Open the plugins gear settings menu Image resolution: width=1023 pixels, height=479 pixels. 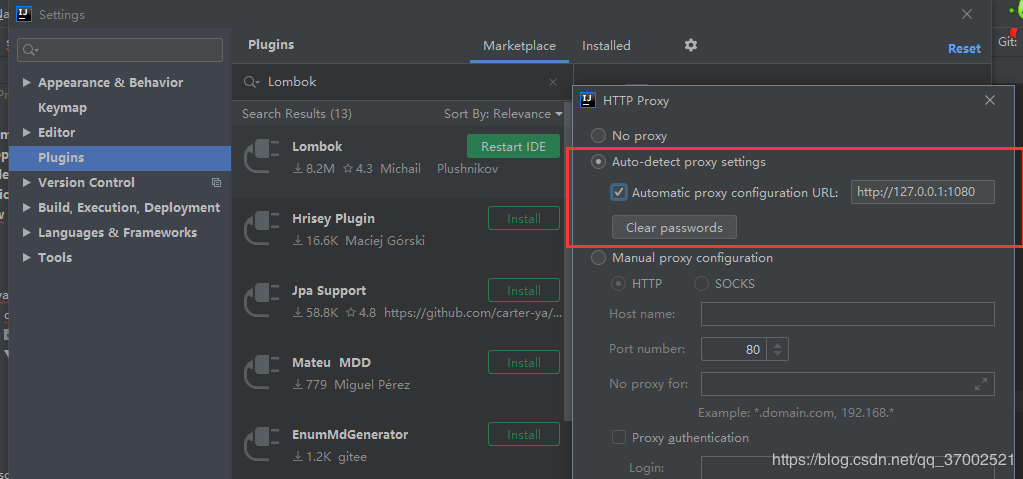coord(691,45)
